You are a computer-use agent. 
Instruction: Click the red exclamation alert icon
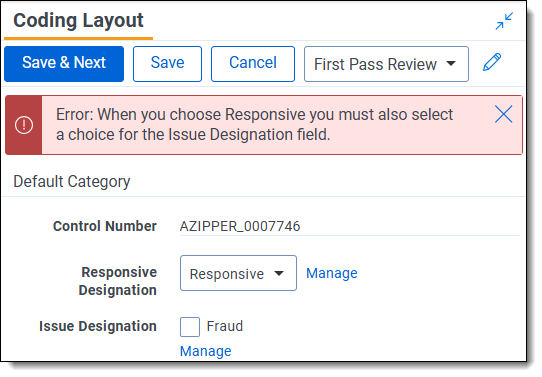24,125
